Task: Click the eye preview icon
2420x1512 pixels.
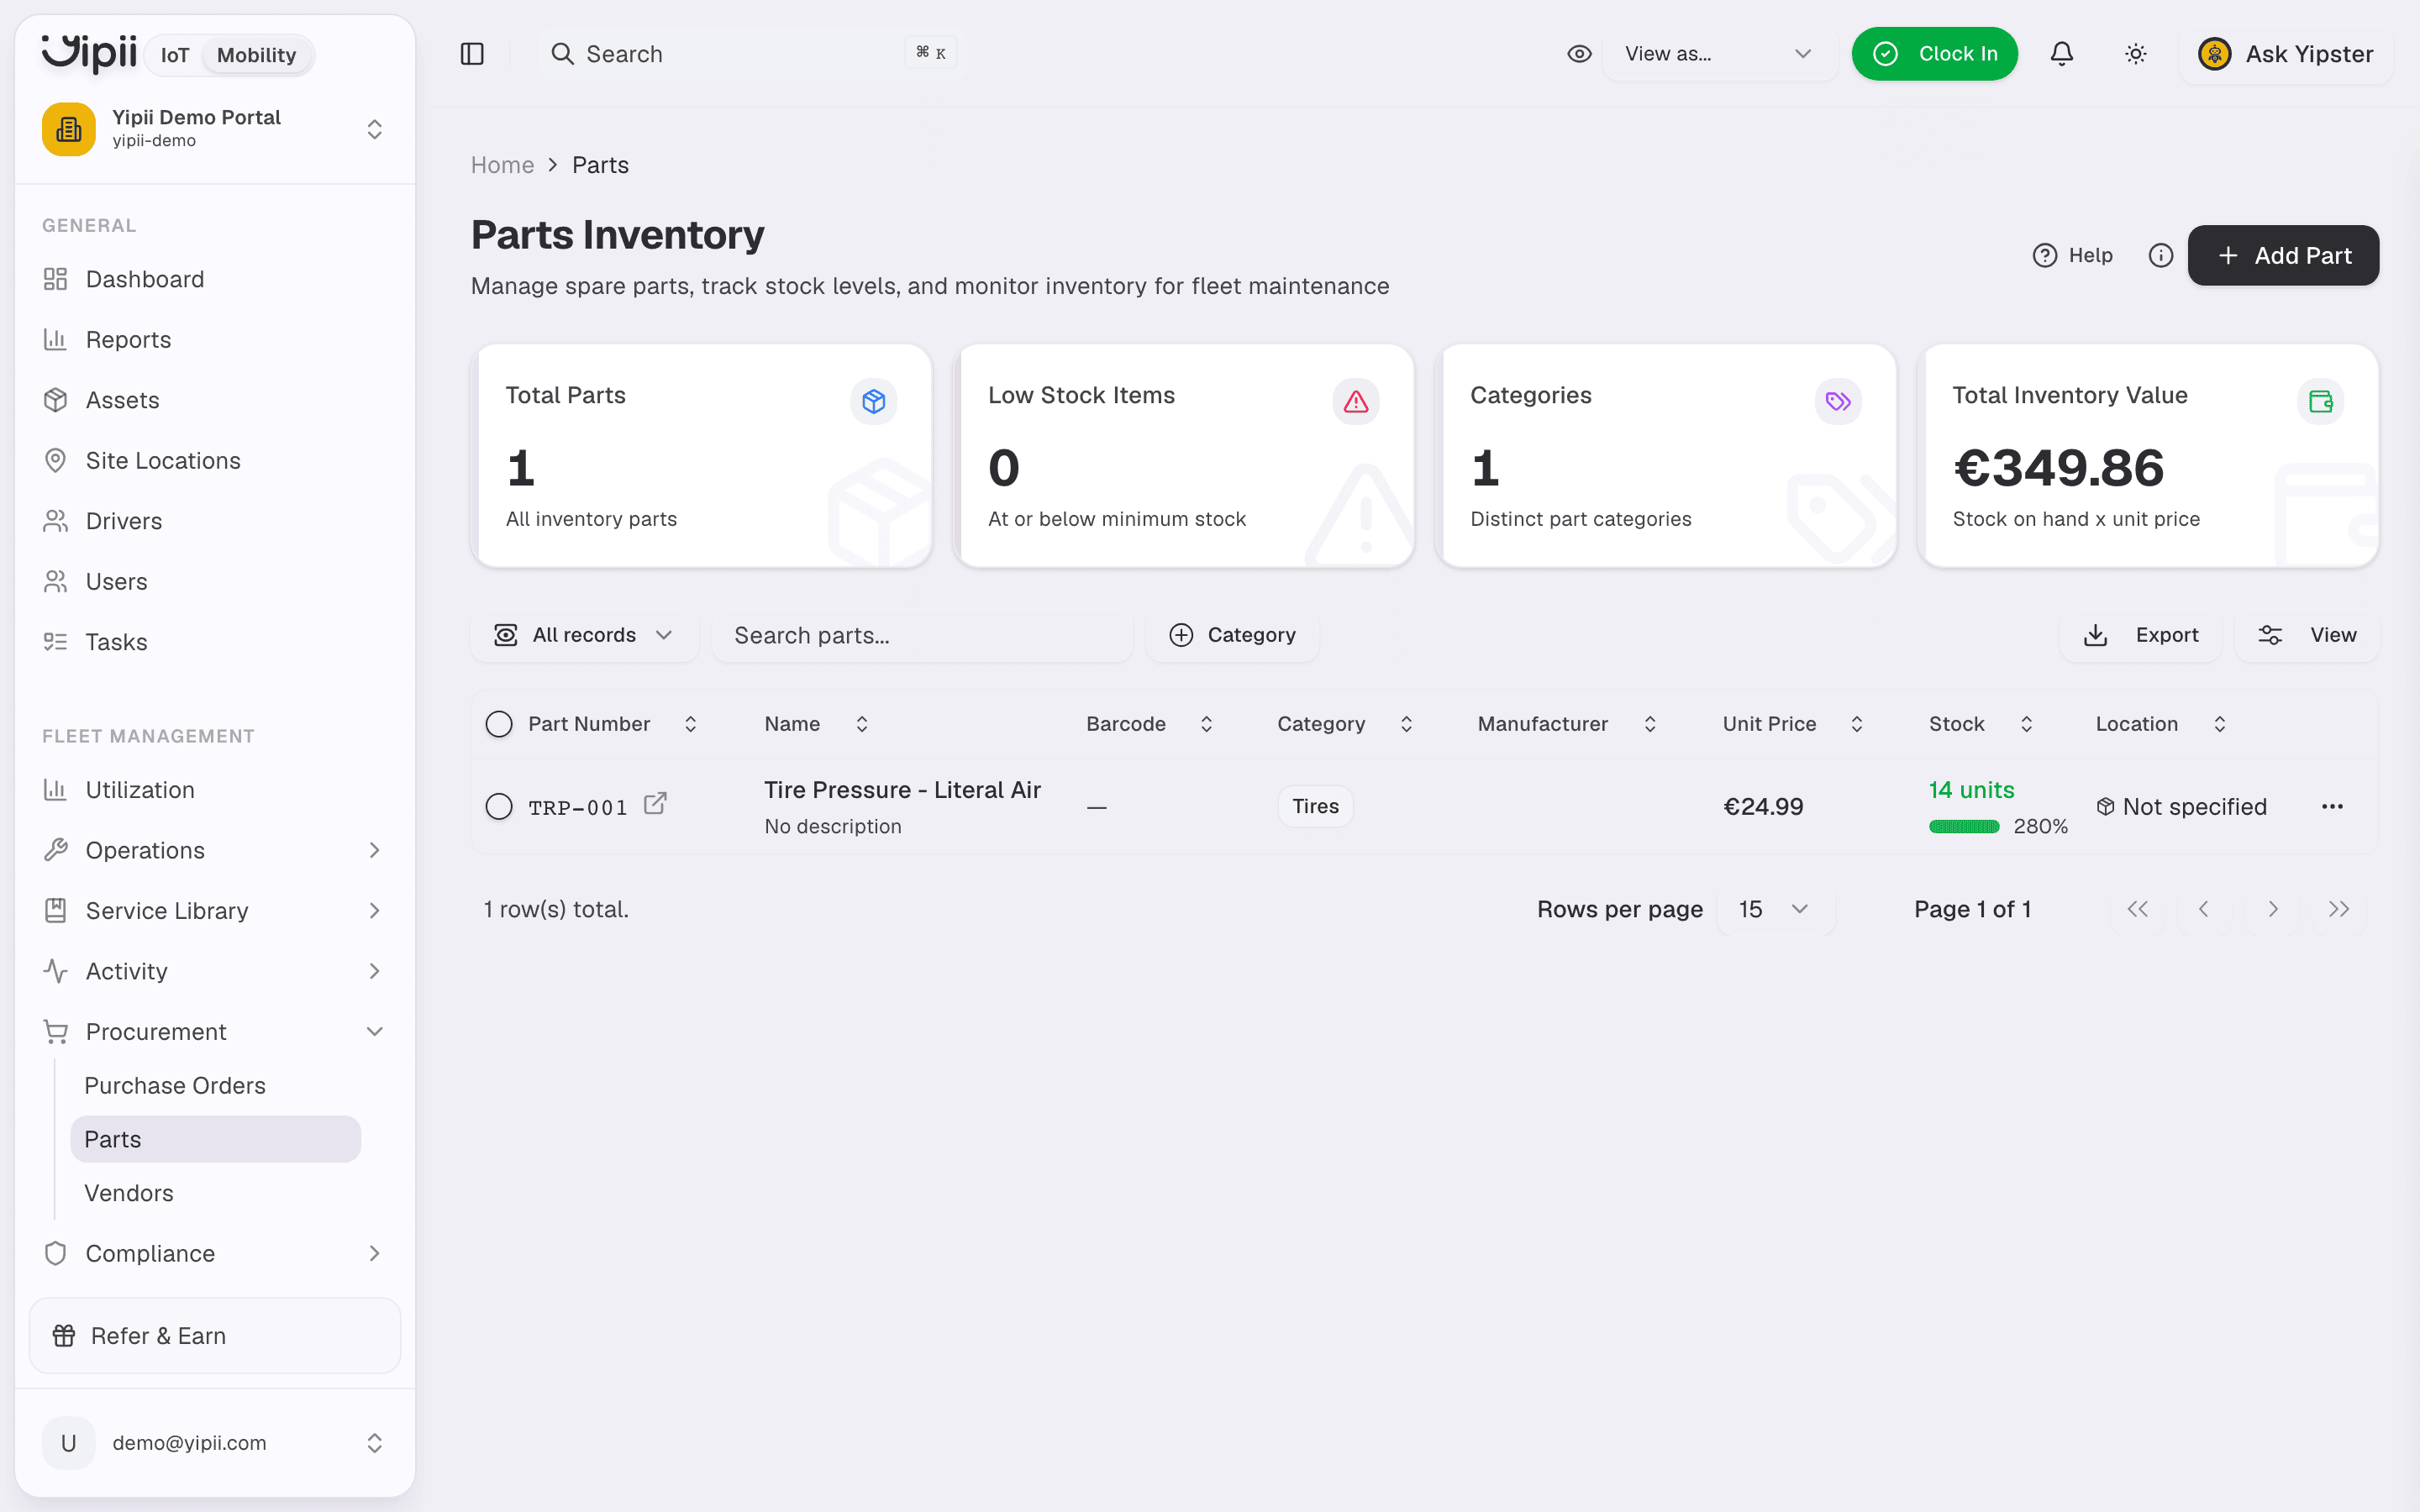Action: pos(1579,54)
